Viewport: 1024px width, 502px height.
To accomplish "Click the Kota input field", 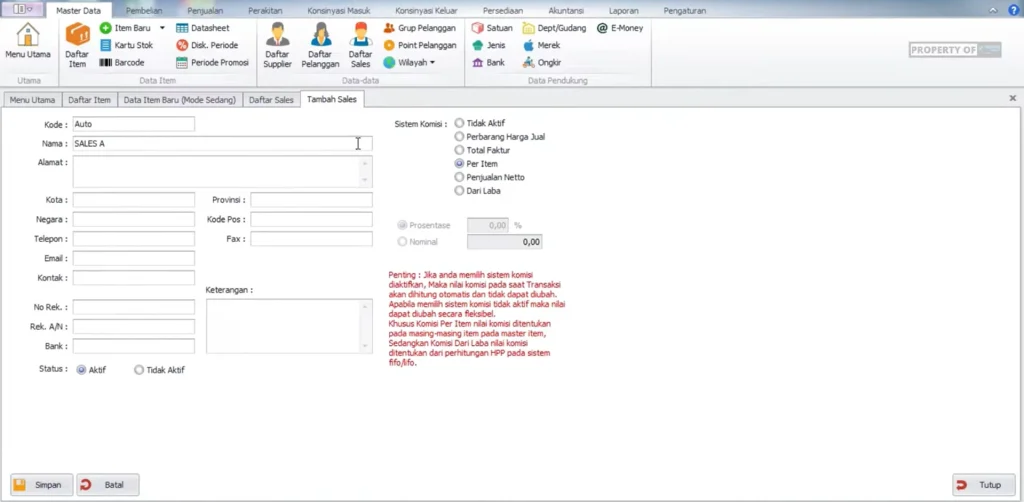I will 133,200.
